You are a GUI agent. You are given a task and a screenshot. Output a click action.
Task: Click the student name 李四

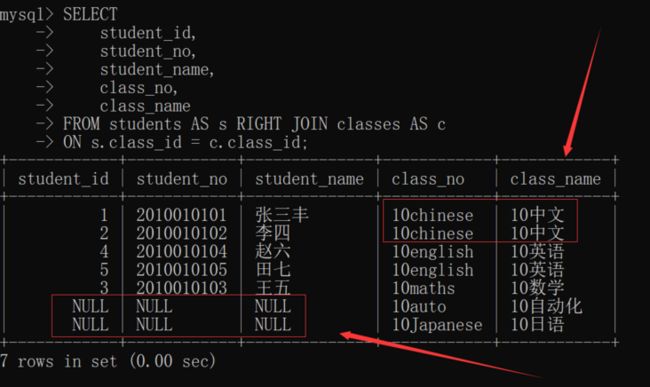273,233
